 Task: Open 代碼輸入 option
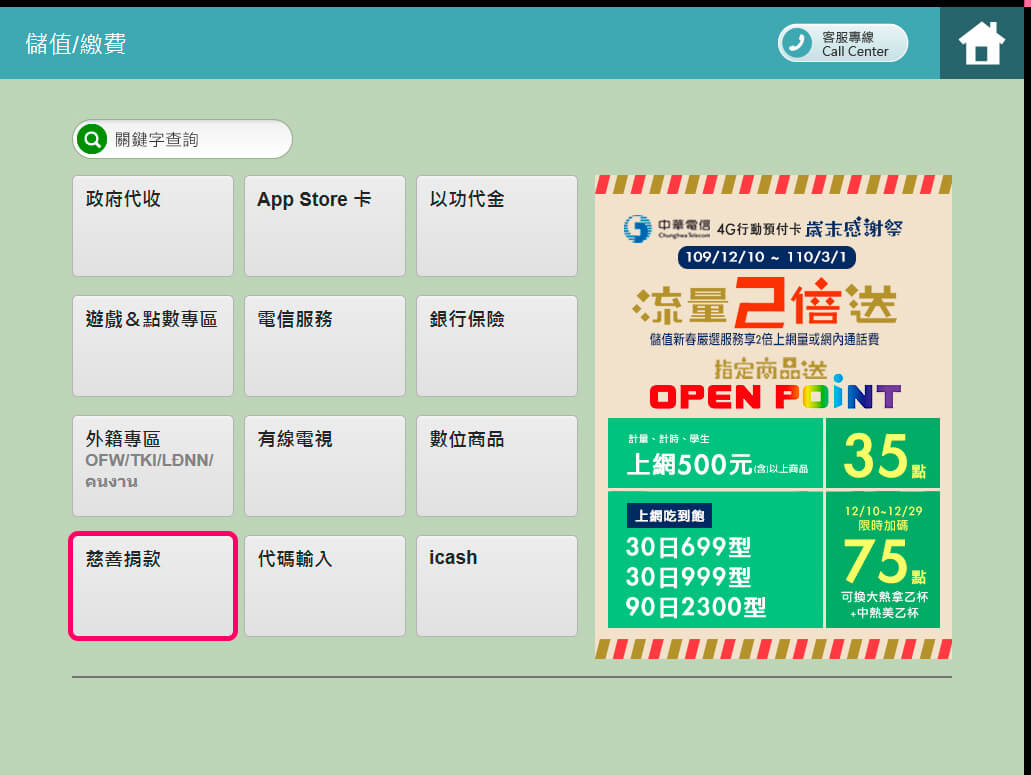point(324,586)
